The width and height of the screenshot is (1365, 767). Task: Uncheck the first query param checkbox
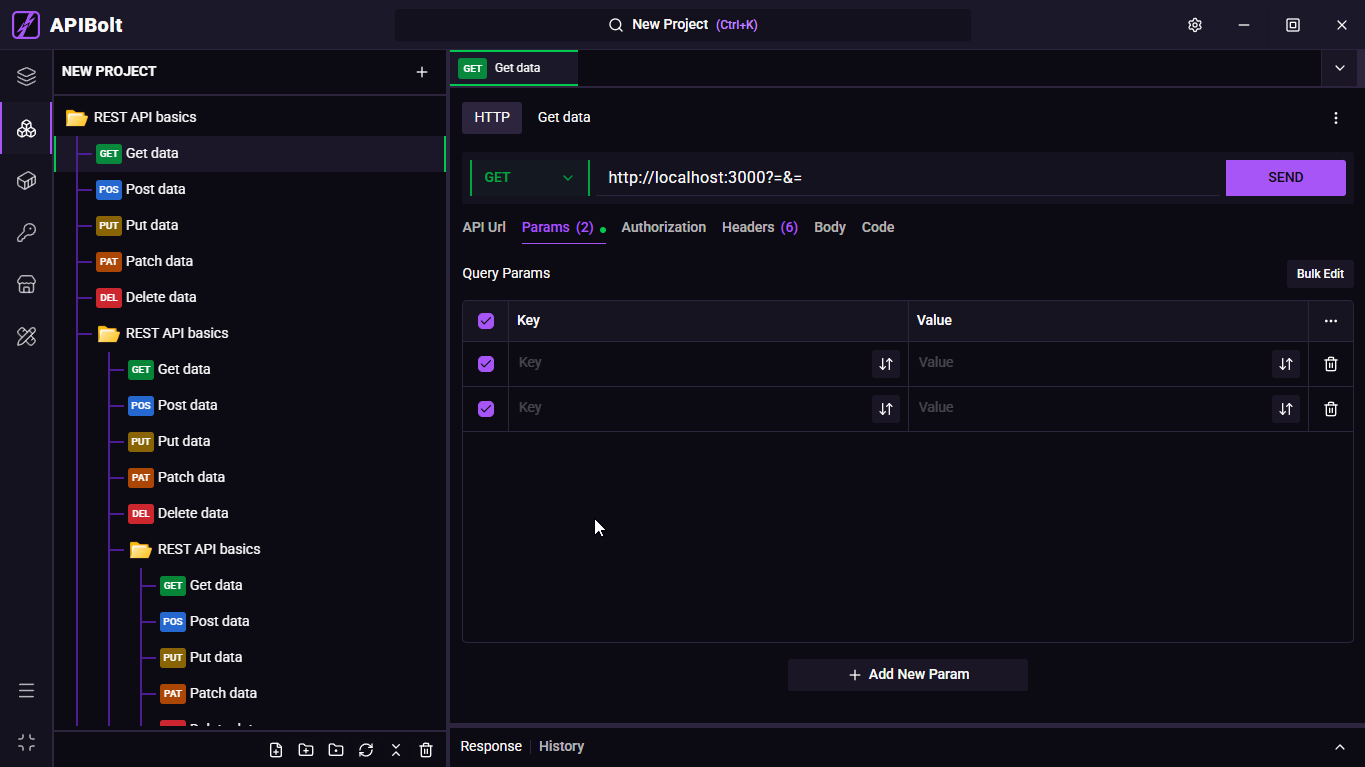click(x=486, y=364)
